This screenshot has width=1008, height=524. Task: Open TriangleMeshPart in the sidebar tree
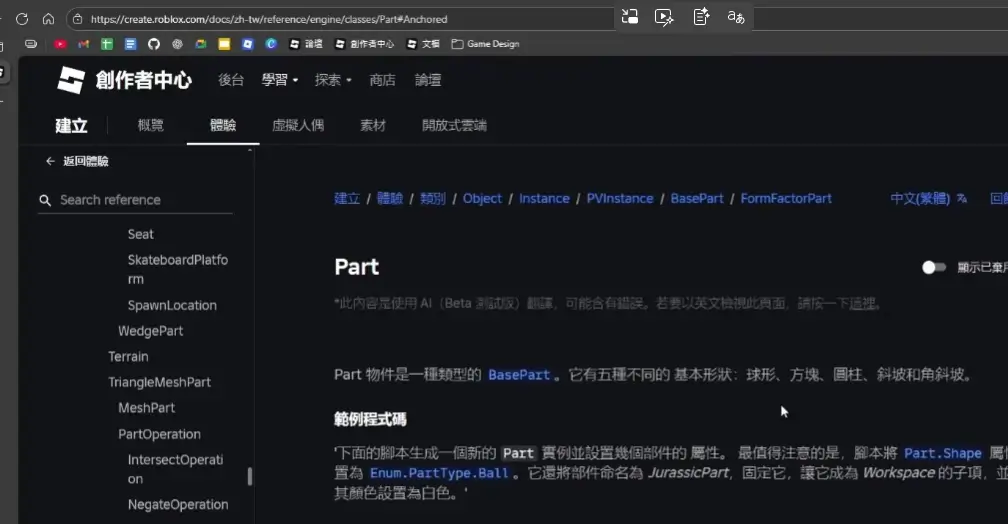[159, 383]
